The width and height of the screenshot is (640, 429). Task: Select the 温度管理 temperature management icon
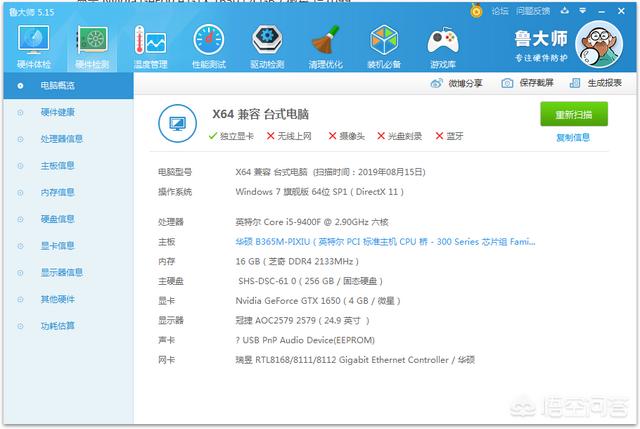point(150,44)
